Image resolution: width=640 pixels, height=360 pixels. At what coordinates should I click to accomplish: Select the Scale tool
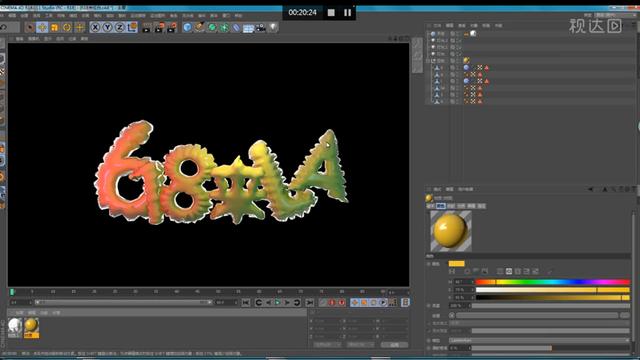point(54,27)
